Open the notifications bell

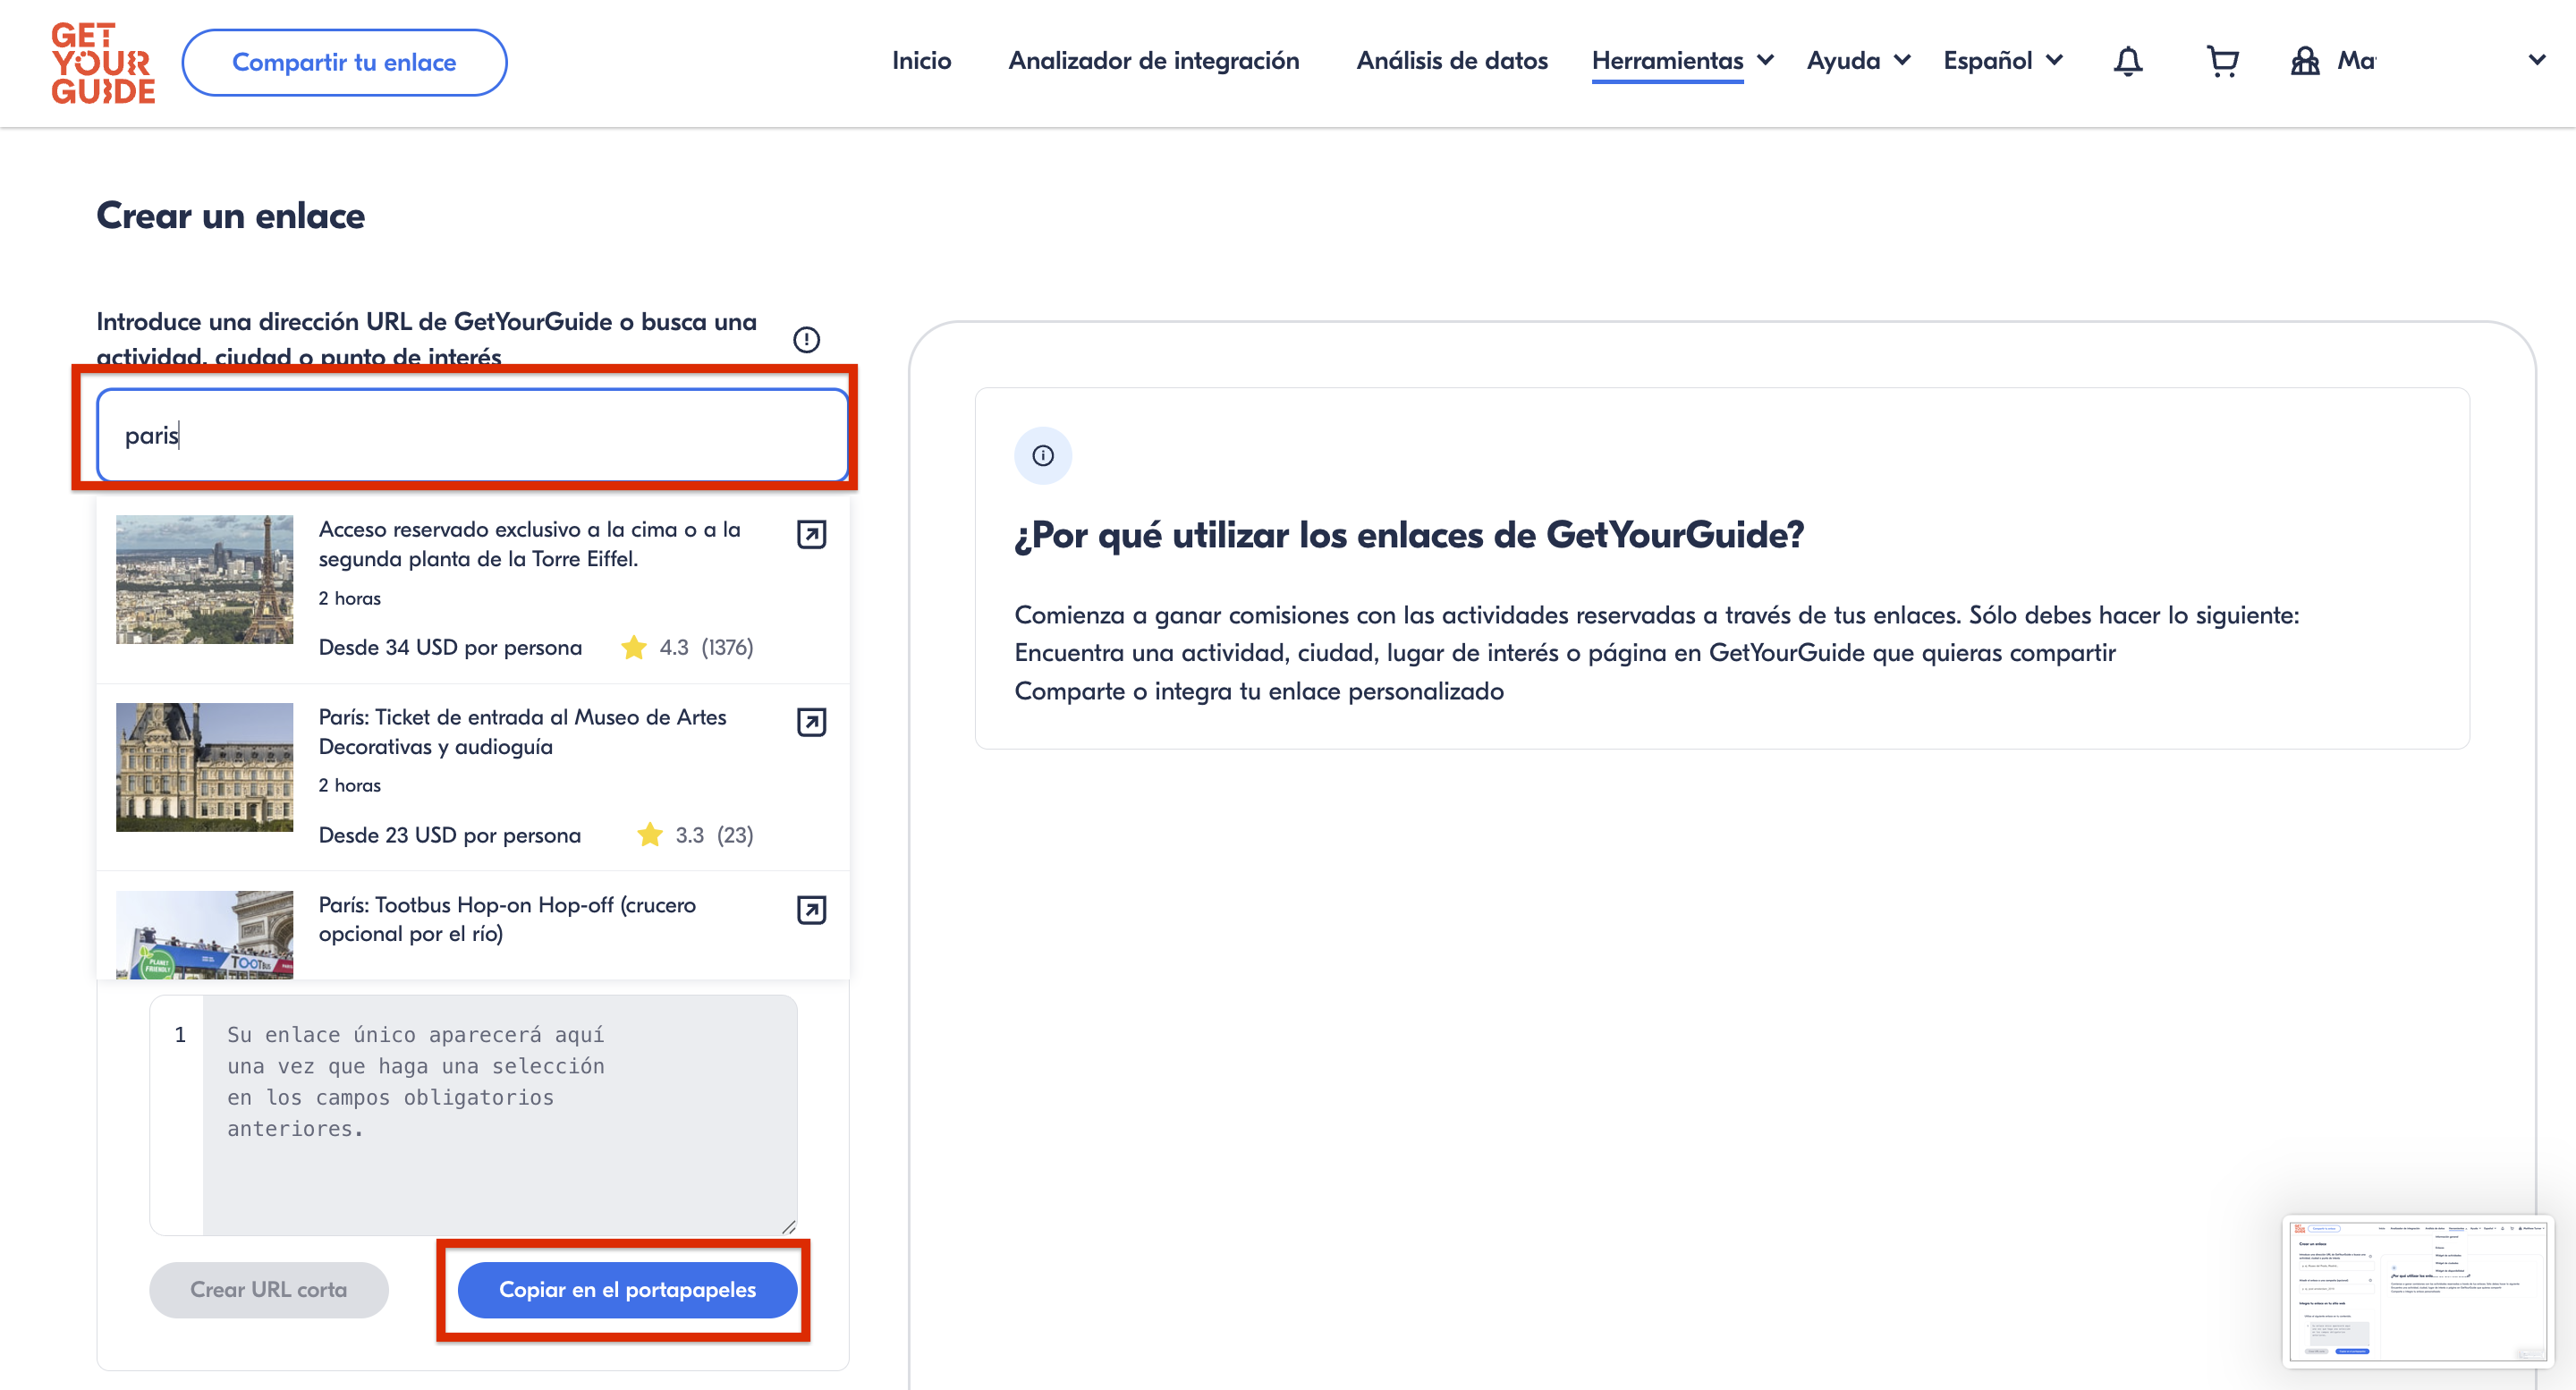[x=2127, y=62]
